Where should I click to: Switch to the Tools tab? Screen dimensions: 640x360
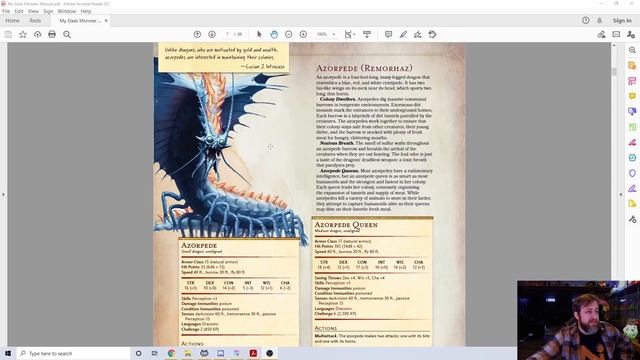point(35,20)
